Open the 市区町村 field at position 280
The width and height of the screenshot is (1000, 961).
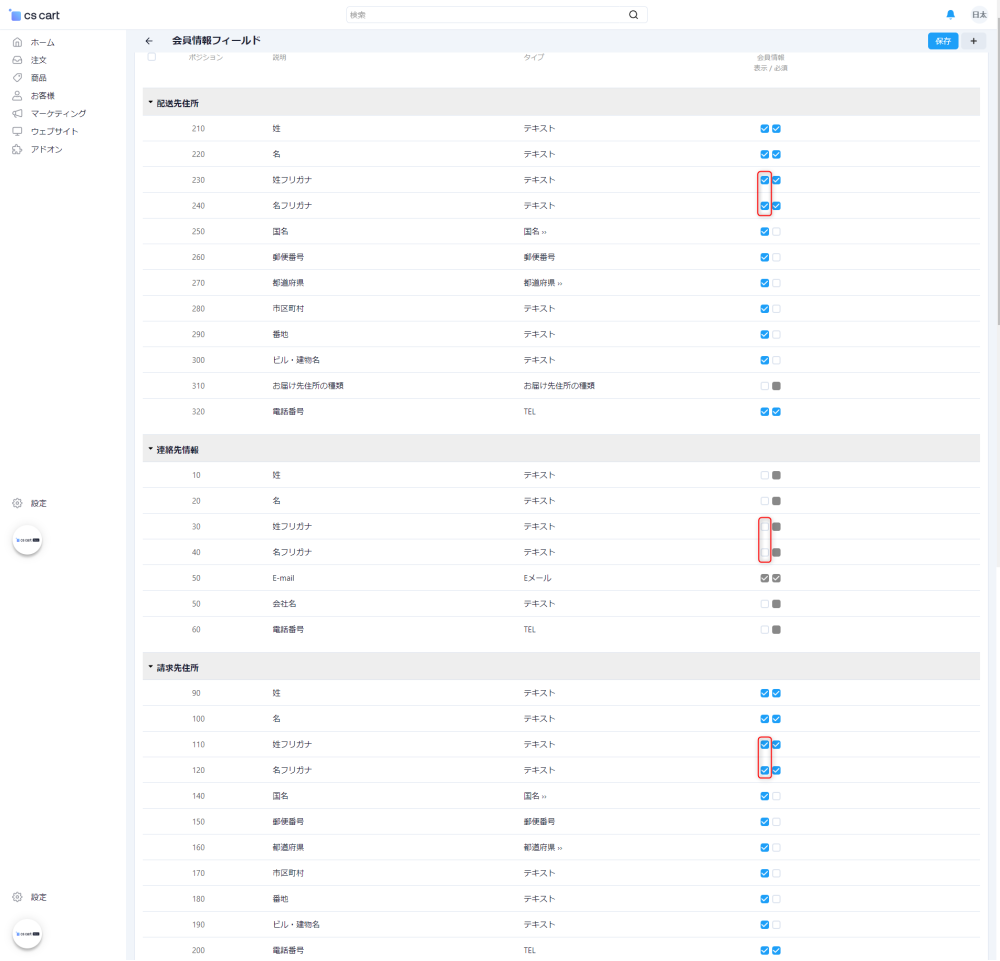point(288,309)
